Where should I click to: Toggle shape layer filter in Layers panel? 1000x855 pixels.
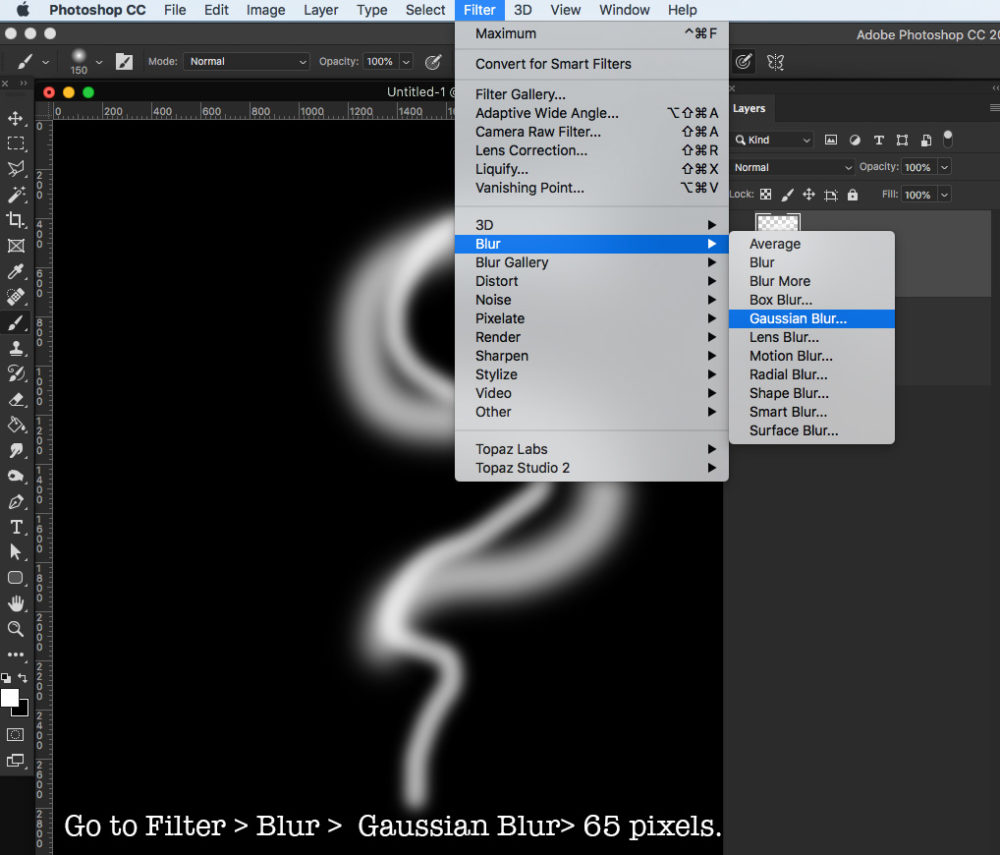click(902, 140)
